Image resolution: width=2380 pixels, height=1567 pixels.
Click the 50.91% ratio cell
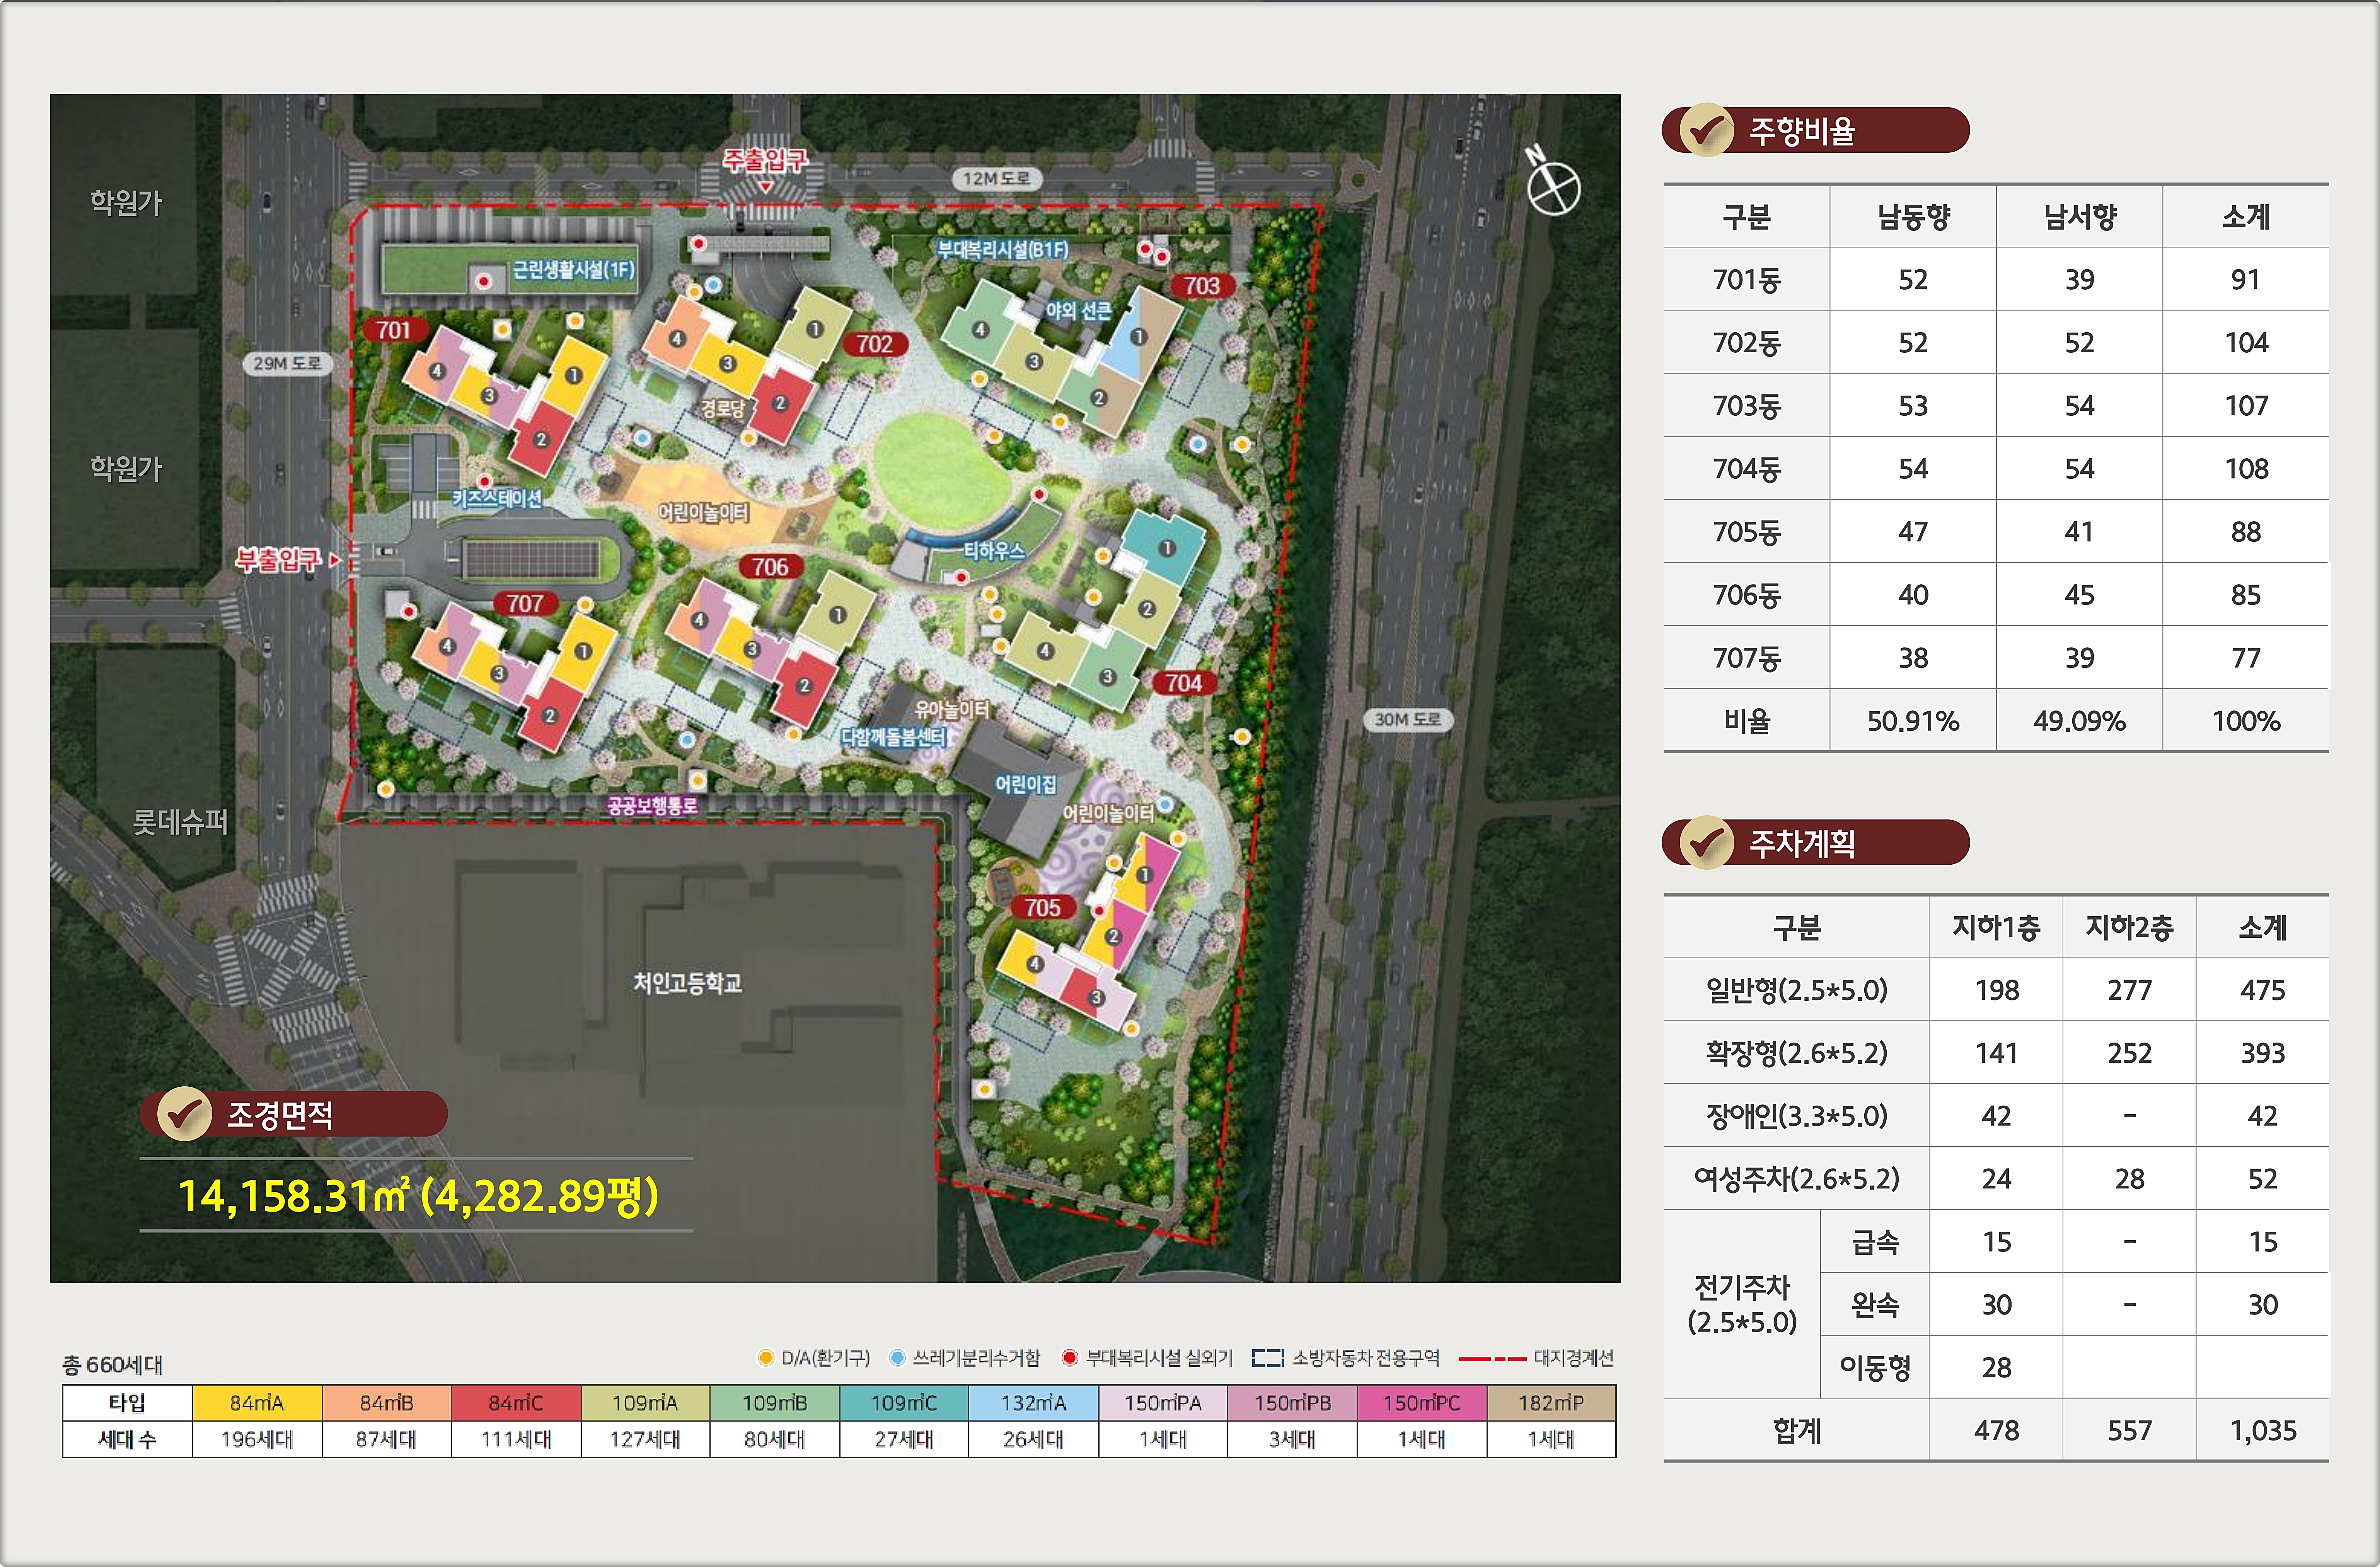[x=1913, y=720]
